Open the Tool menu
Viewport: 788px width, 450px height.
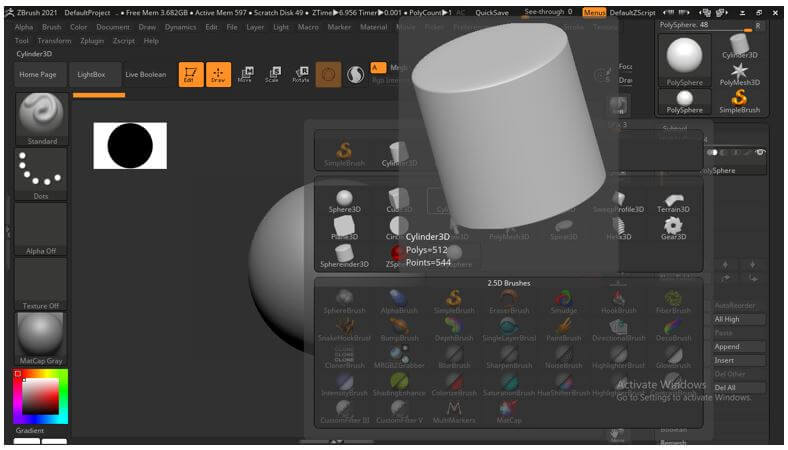pos(22,41)
